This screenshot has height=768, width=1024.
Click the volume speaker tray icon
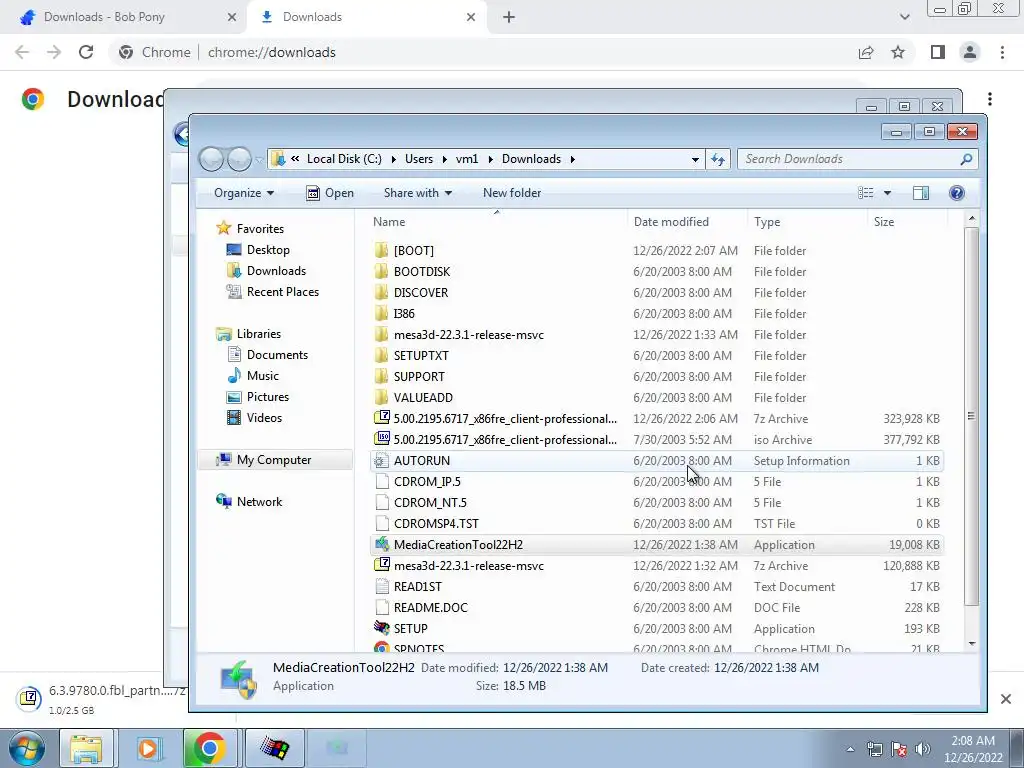923,749
